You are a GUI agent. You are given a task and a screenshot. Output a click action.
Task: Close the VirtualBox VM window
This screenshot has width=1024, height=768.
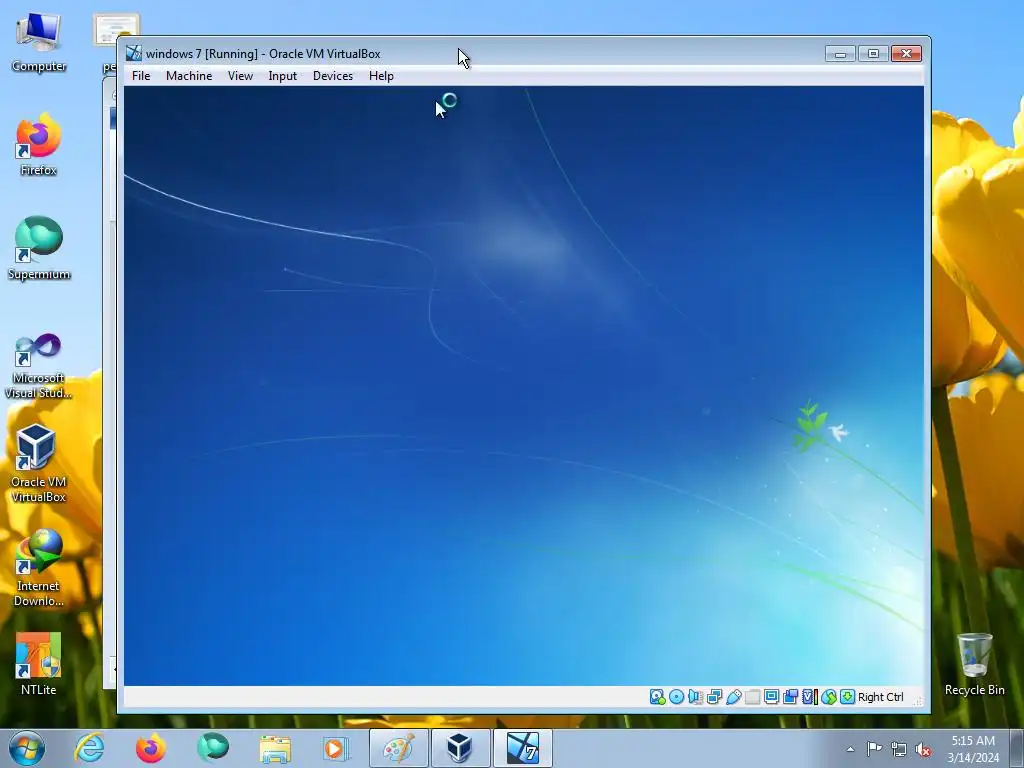[906, 54]
